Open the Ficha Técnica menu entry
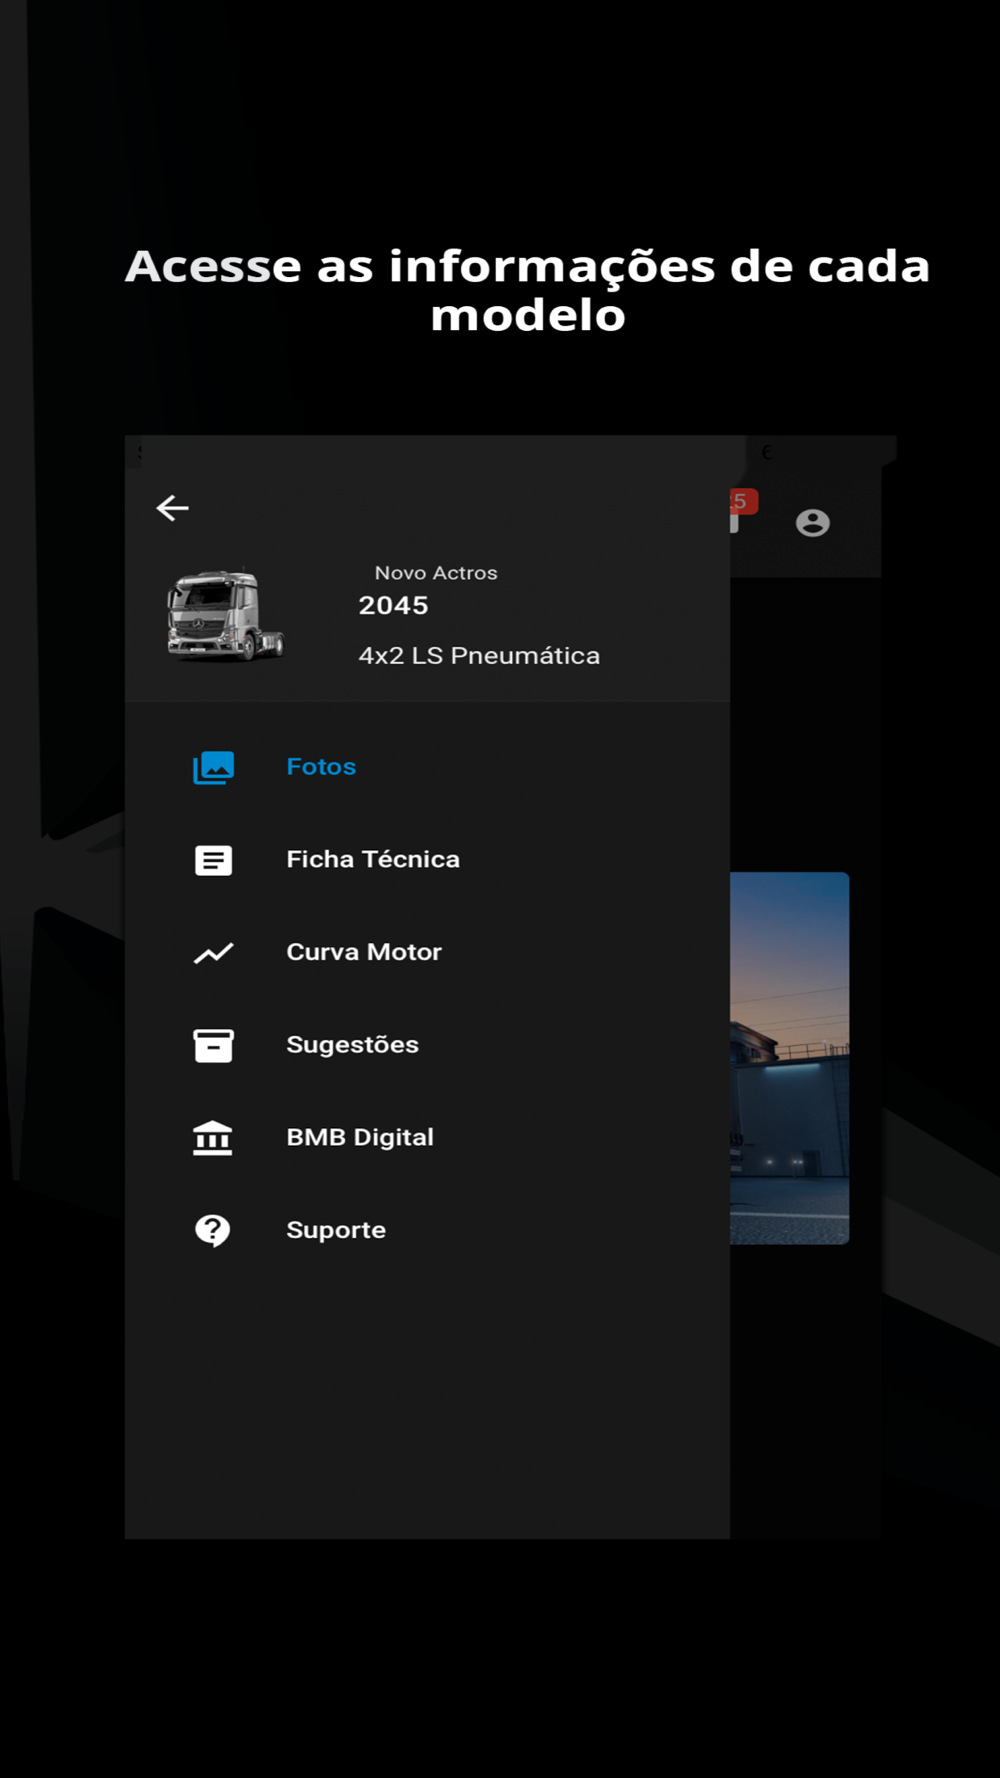 click(x=427, y=860)
